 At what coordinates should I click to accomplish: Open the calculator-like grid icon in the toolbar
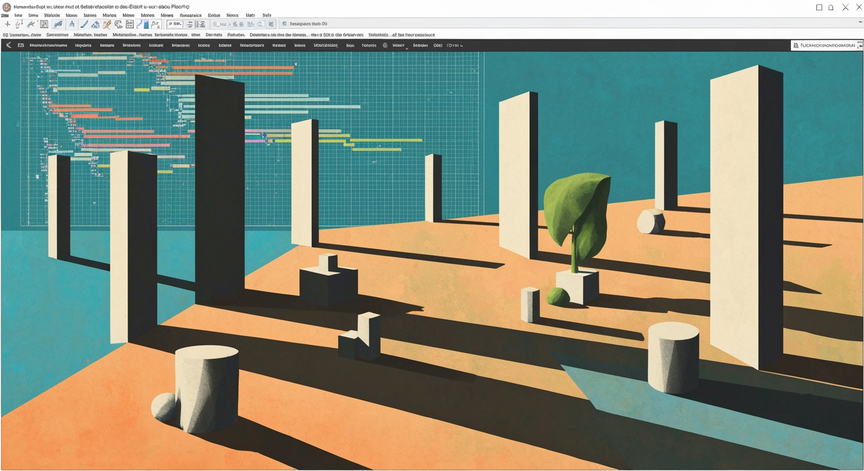pos(129,24)
